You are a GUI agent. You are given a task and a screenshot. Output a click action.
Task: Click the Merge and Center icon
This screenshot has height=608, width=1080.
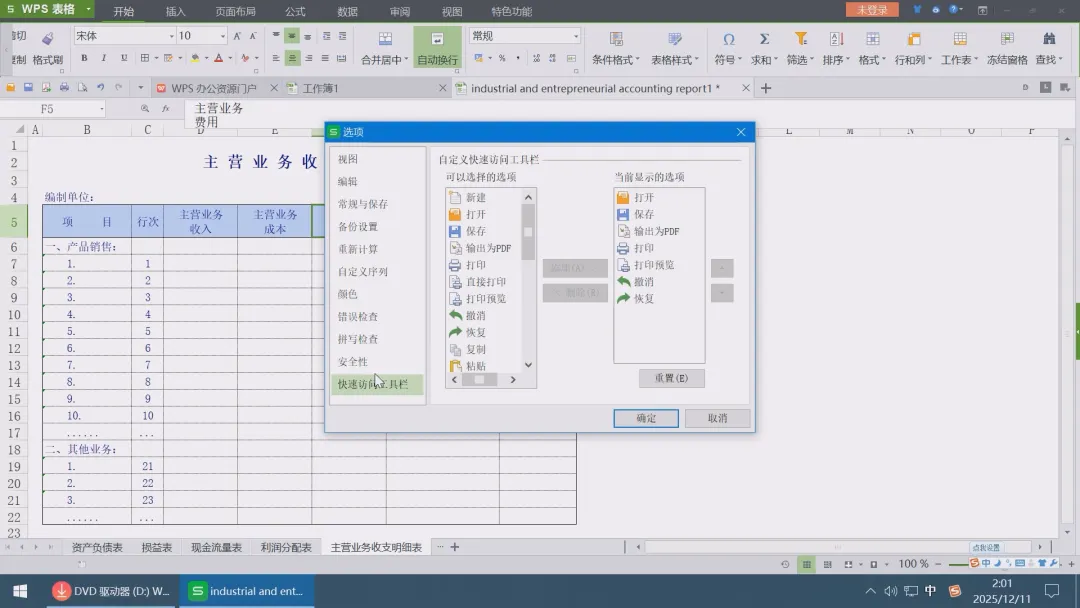(x=385, y=39)
